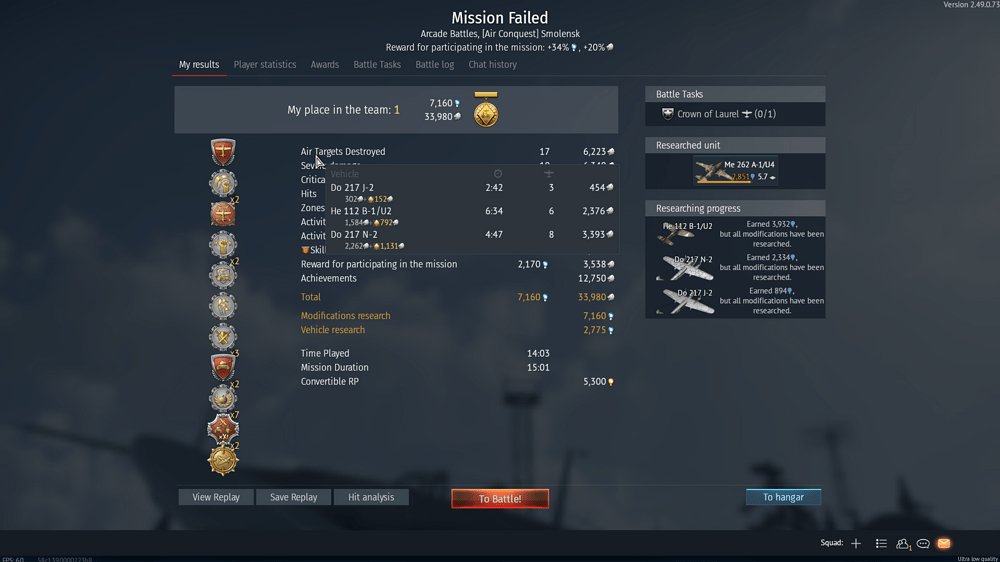Click the bottom gold x2 award medal
This screenshot has height=562, width=1000.
[223, 459]
